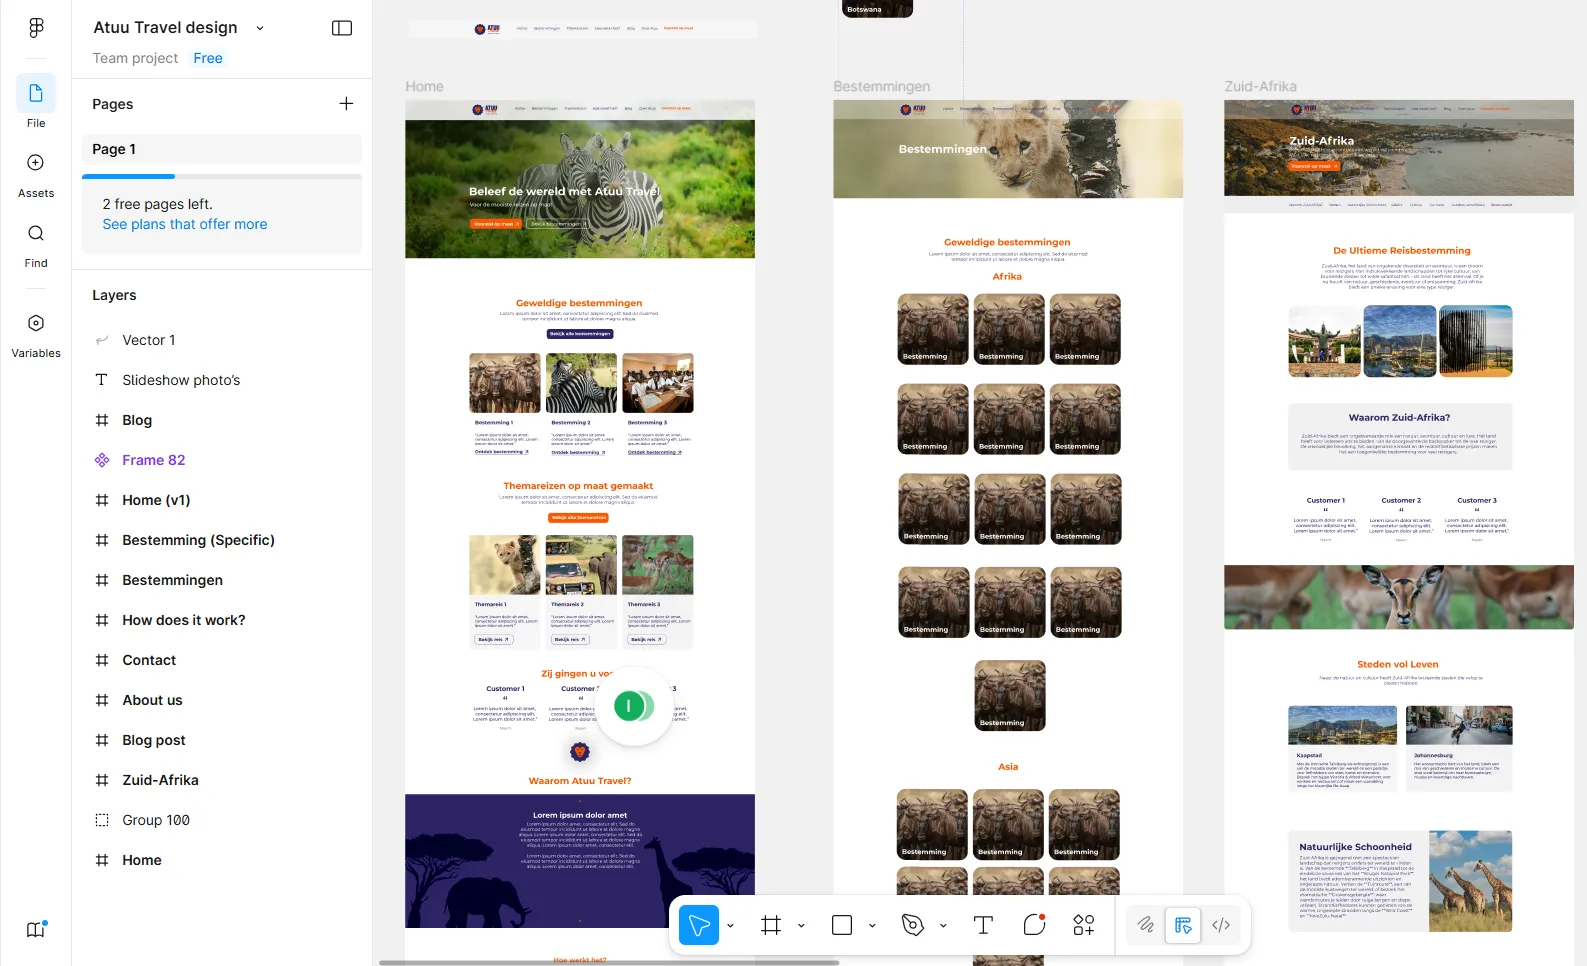The image size is (1587, 966).
Task: Collapse the left sidebar panel
Action: coord(342,28)
